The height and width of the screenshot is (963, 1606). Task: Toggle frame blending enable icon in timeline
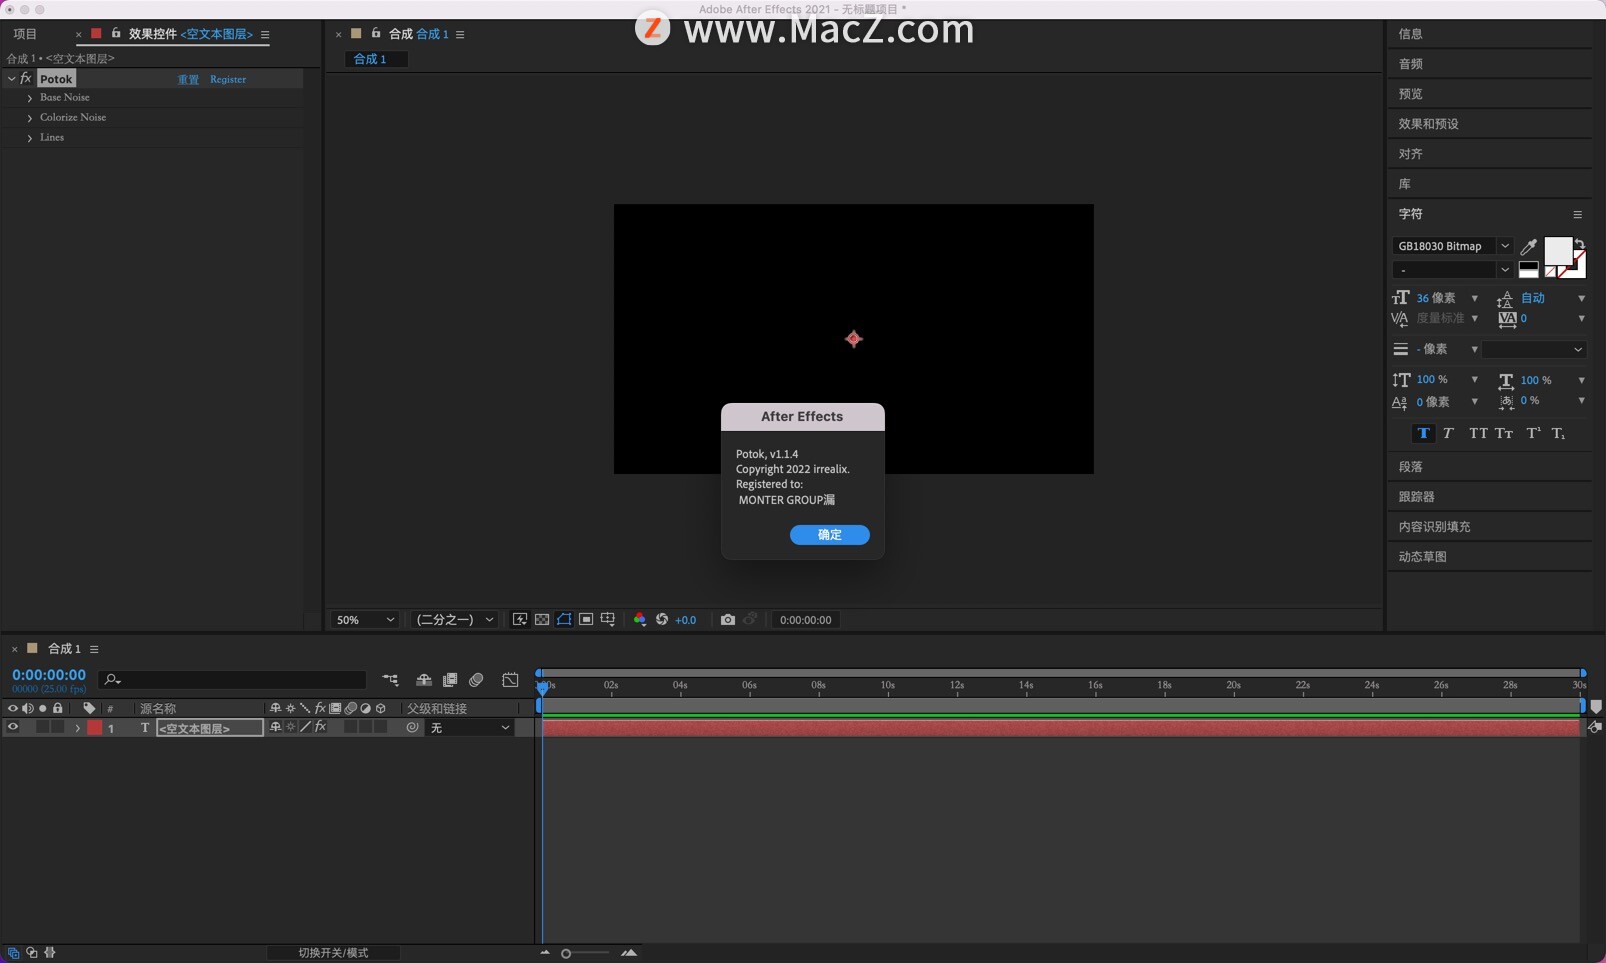pos(450,680)
